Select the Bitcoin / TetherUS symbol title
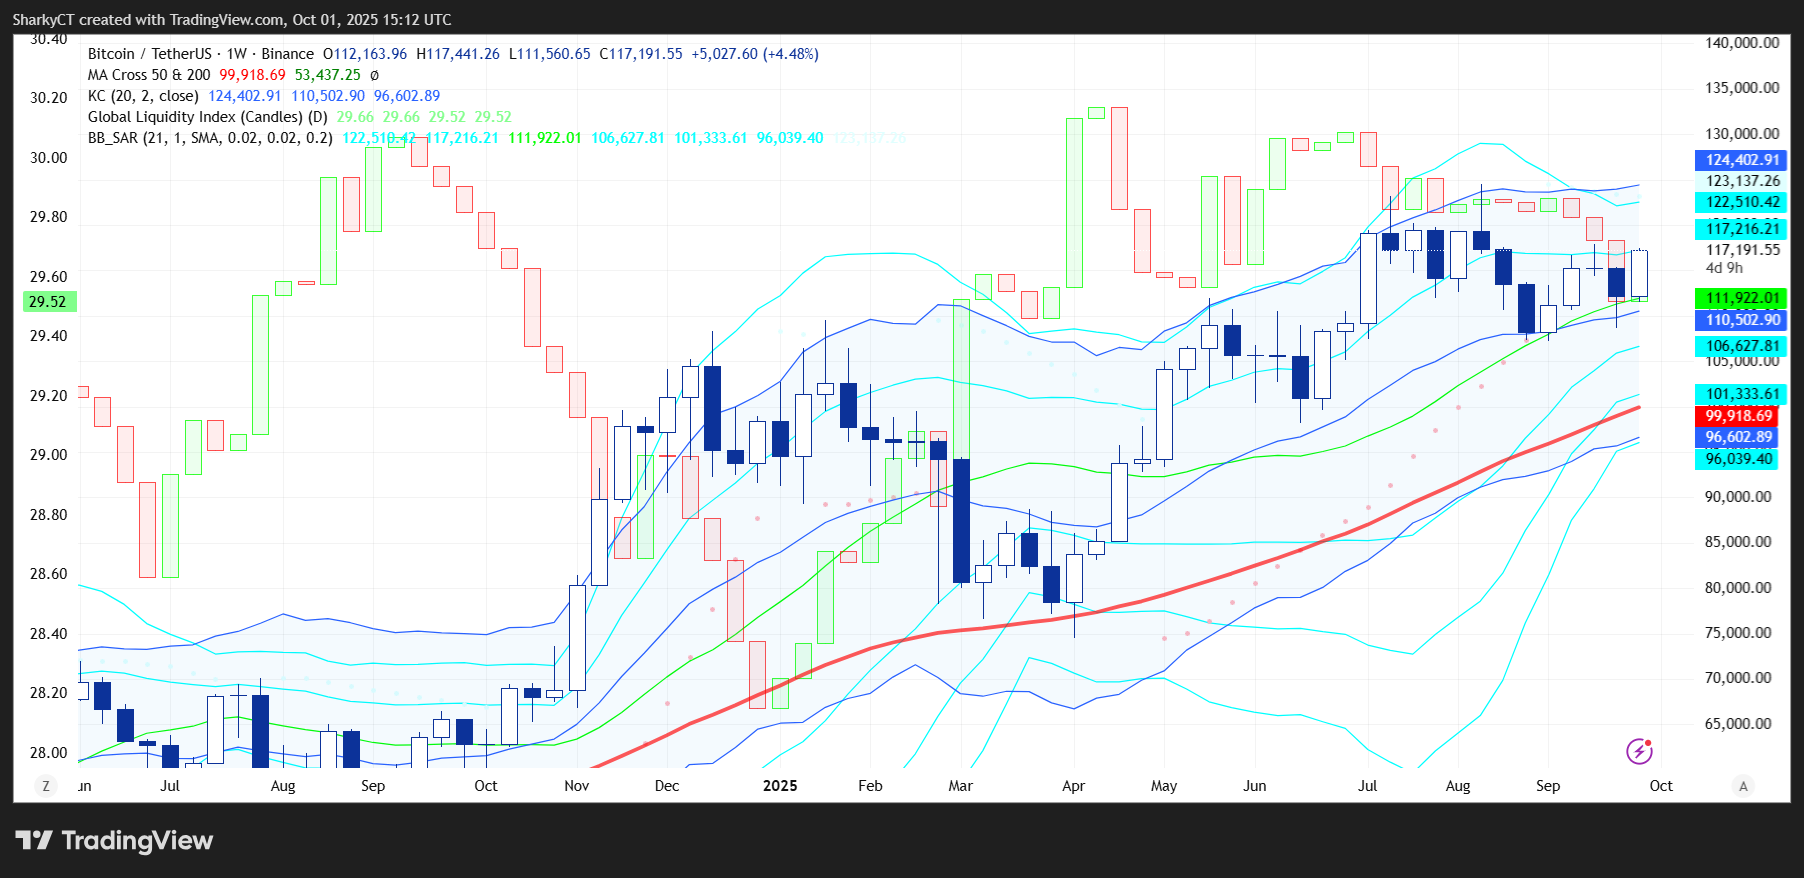This screenshot has height=878, width=1804. 150,54
